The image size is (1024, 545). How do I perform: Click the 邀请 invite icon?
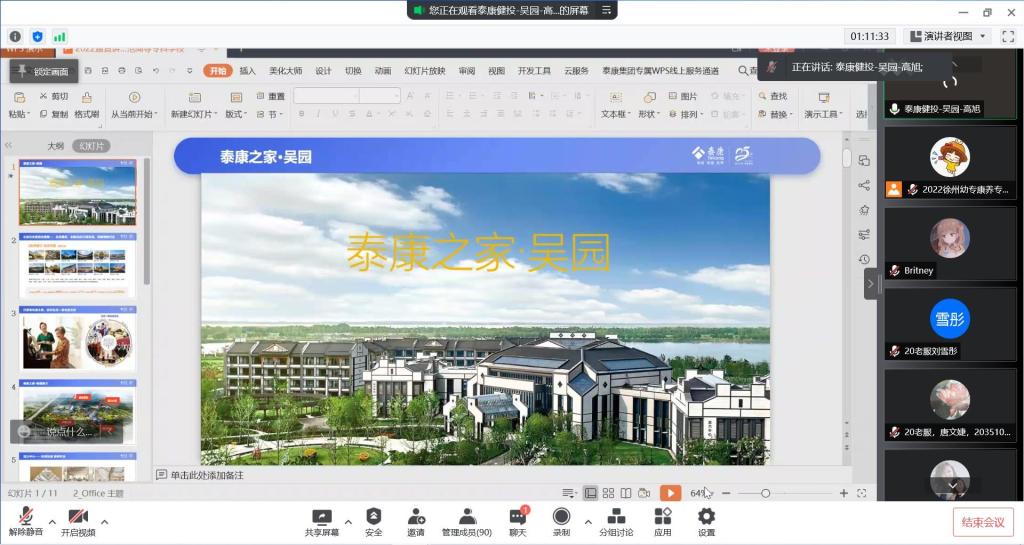[x=416, y=521]
